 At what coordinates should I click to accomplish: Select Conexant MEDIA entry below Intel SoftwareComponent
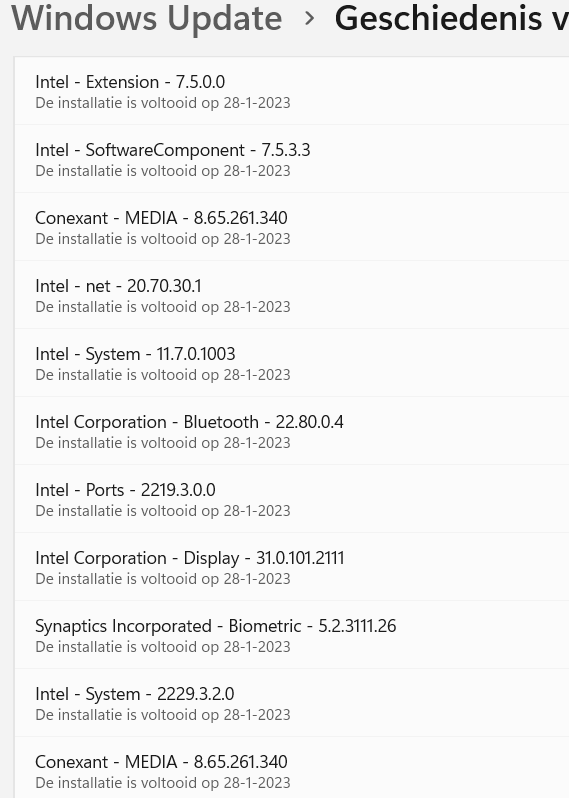pyautogui.click(x=292, y=227)
